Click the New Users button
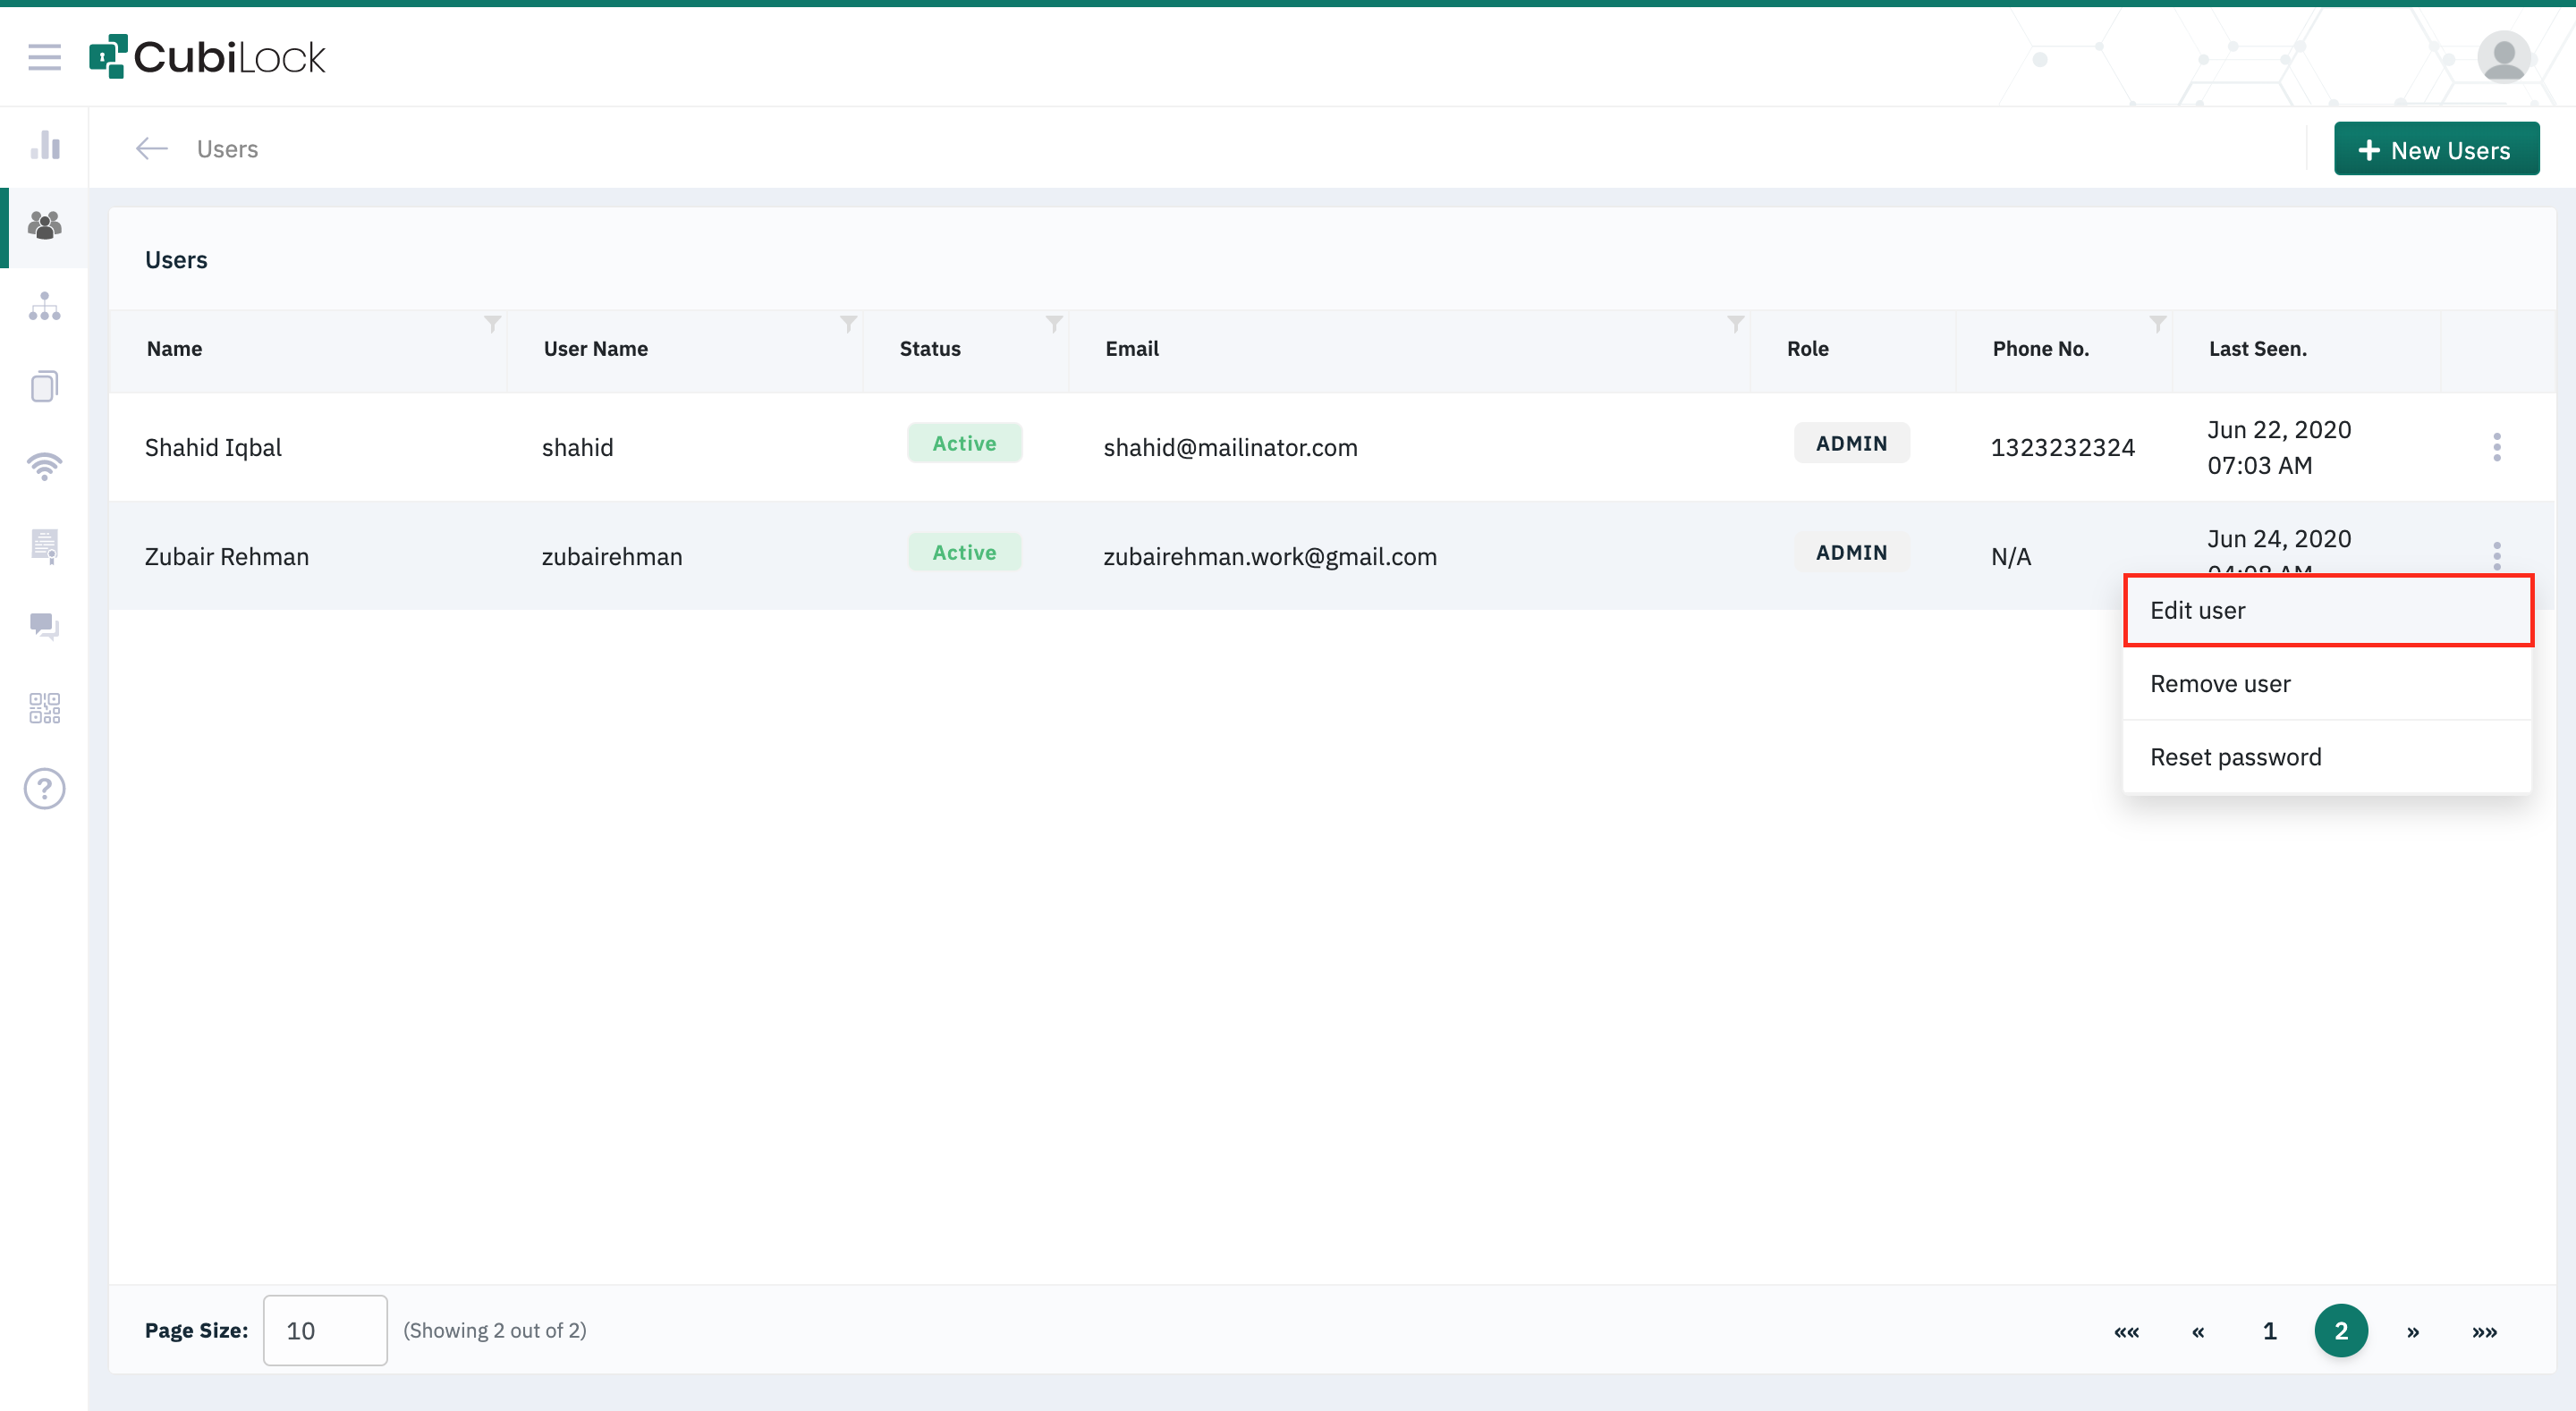The image size is (2576, 1411). [x=2436, y=150]
